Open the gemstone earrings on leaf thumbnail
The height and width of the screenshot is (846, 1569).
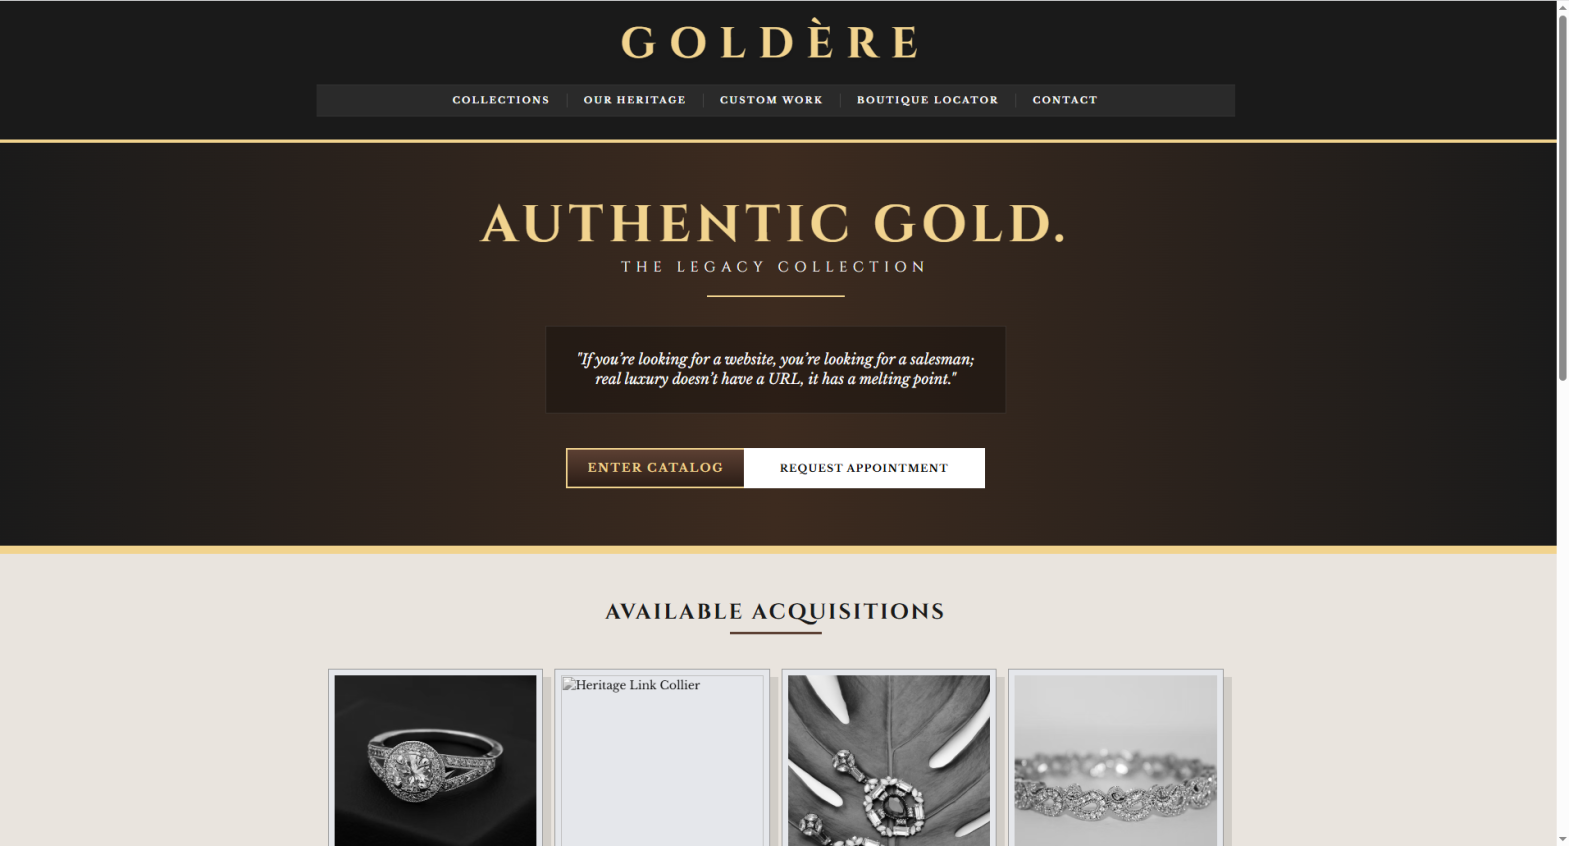tap(889, 760)
